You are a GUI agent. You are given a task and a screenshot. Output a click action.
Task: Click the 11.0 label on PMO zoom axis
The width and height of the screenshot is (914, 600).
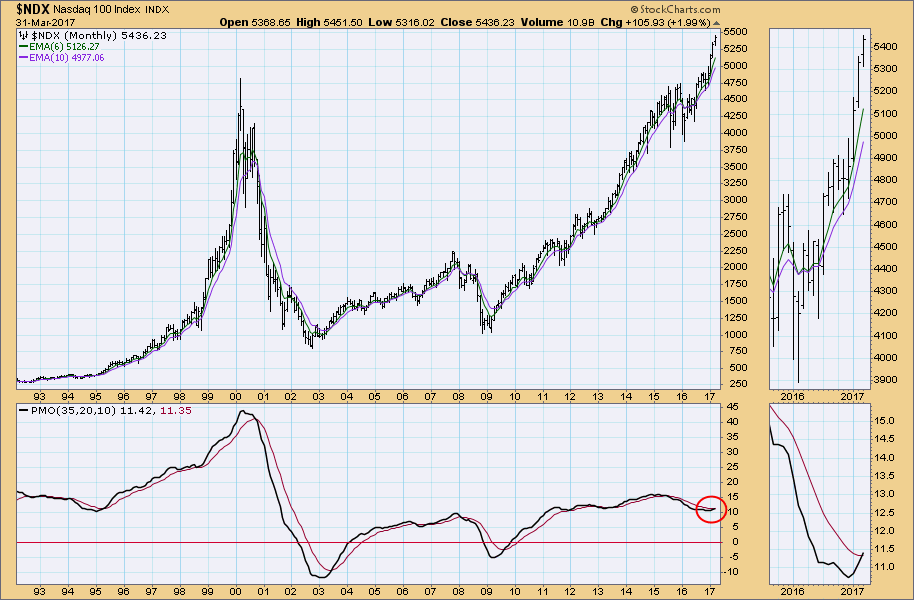pos(884,567)
